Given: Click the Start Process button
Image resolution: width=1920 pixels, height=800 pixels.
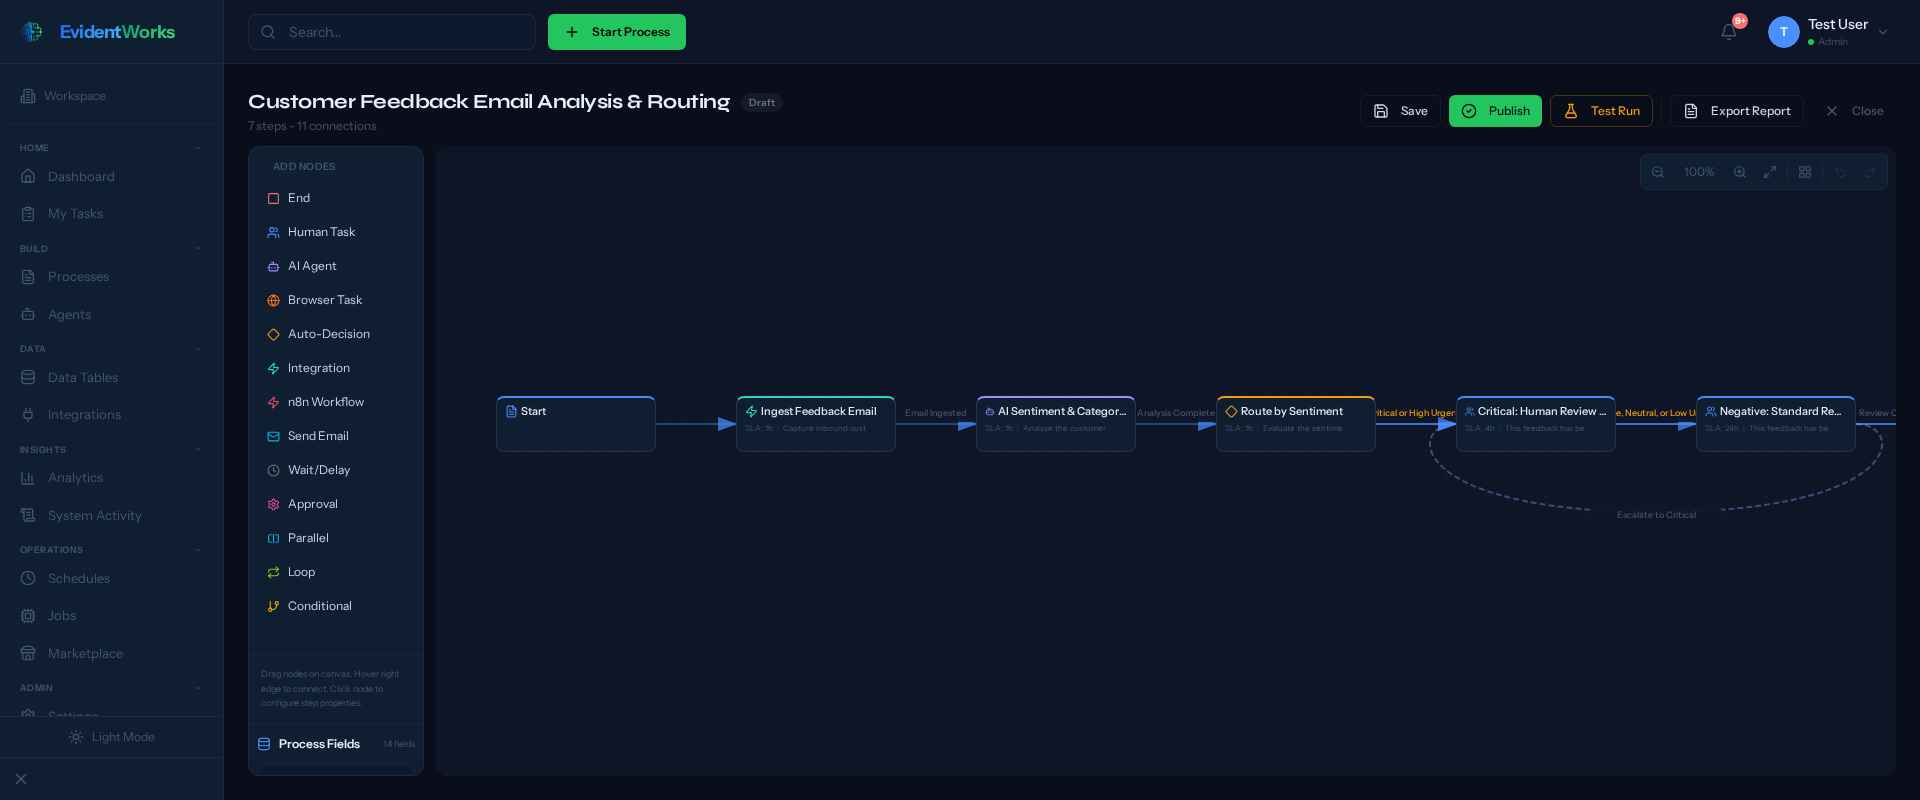Looking at the screenshot, I should coord(617,32).
